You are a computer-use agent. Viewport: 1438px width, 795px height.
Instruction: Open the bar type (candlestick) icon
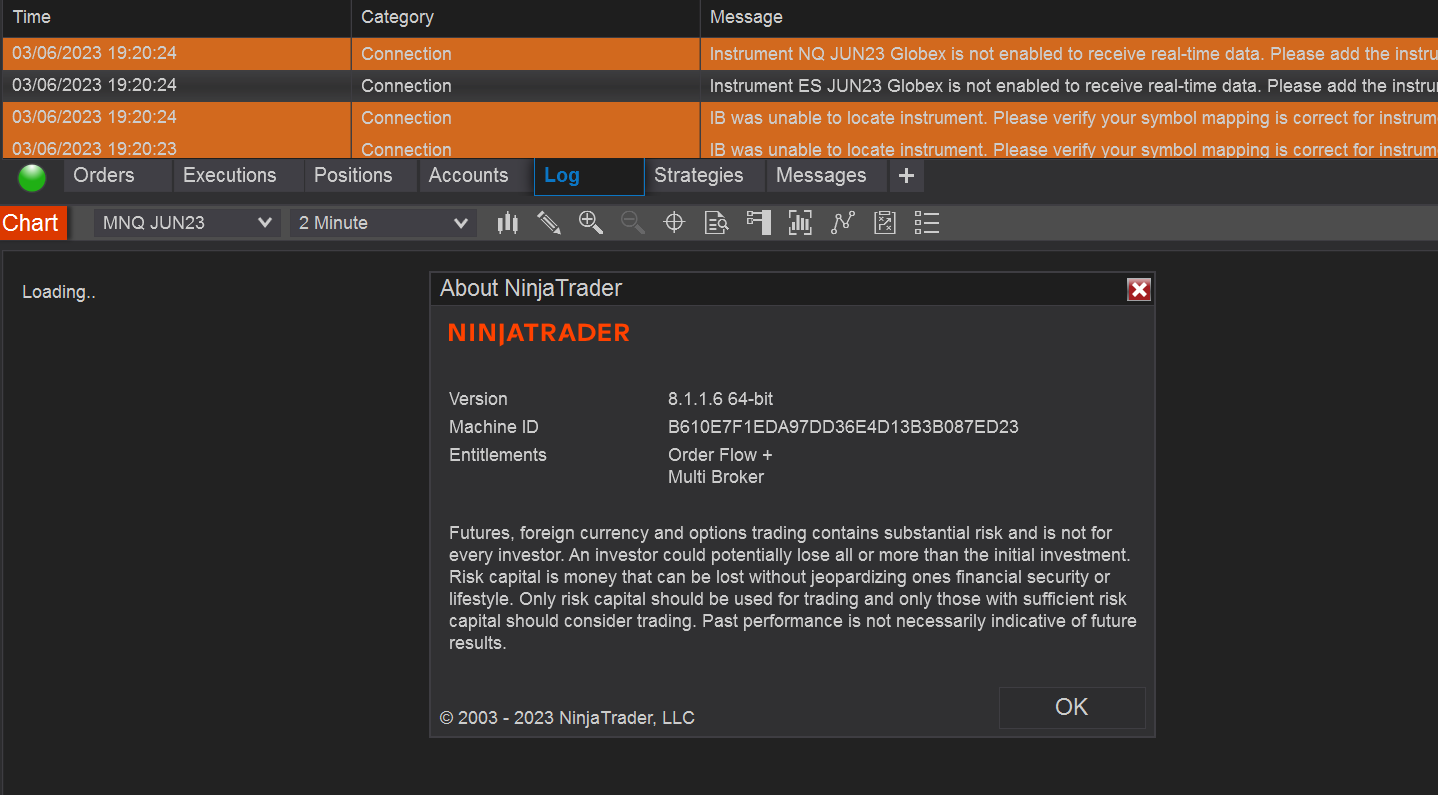pos(508,223)
